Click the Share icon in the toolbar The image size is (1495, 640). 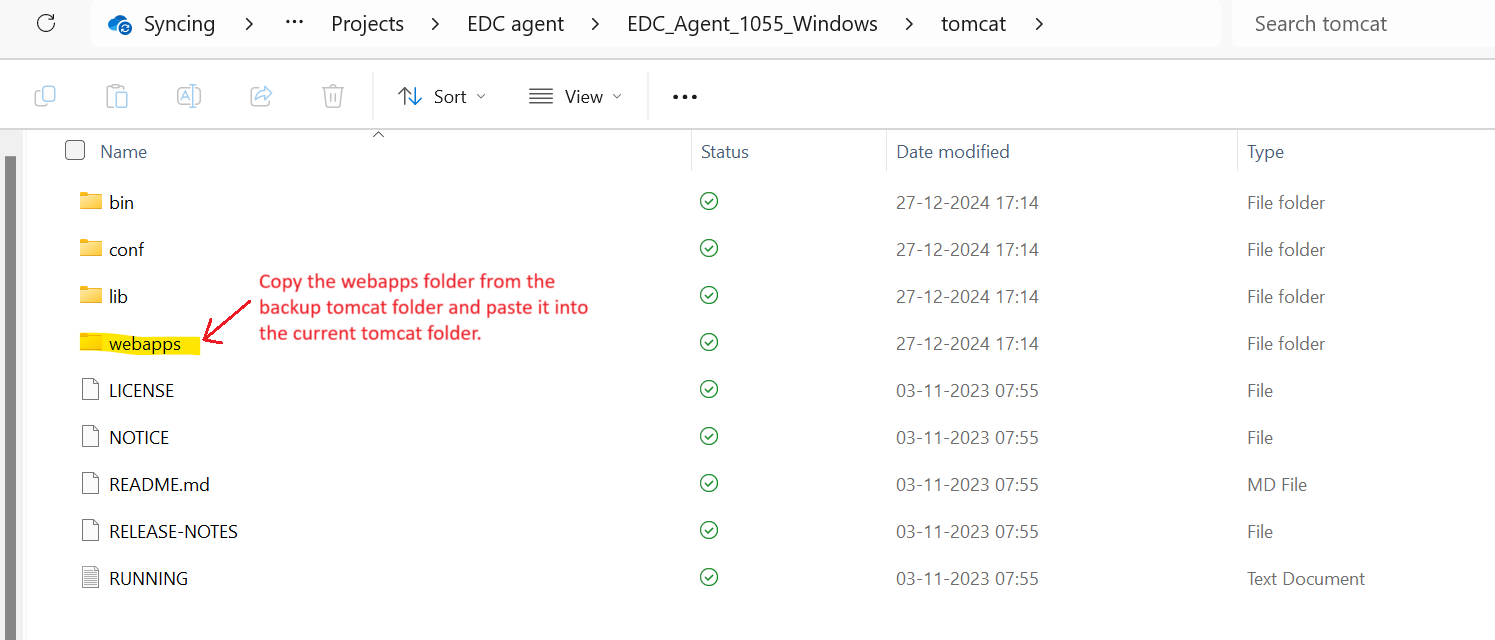point(261,96)
